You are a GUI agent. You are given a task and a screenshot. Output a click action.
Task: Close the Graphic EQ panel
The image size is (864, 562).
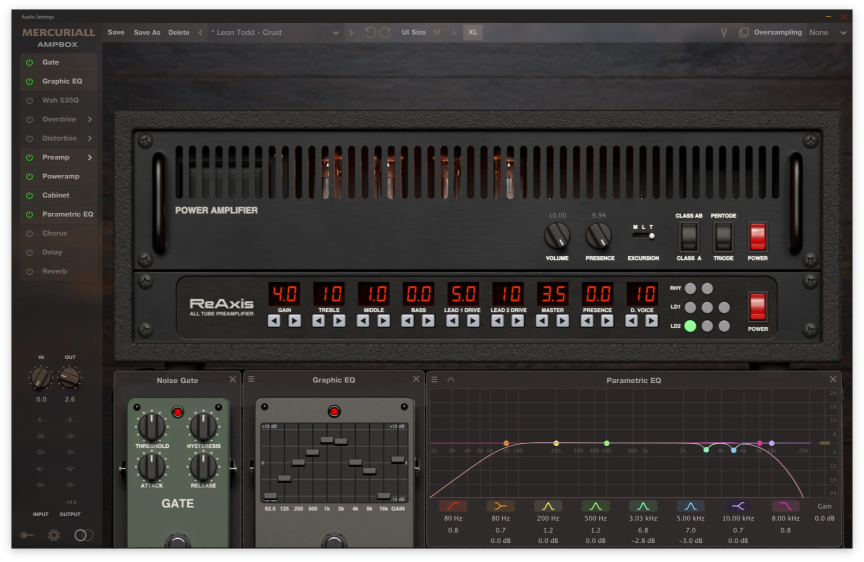tap(416, 380)
